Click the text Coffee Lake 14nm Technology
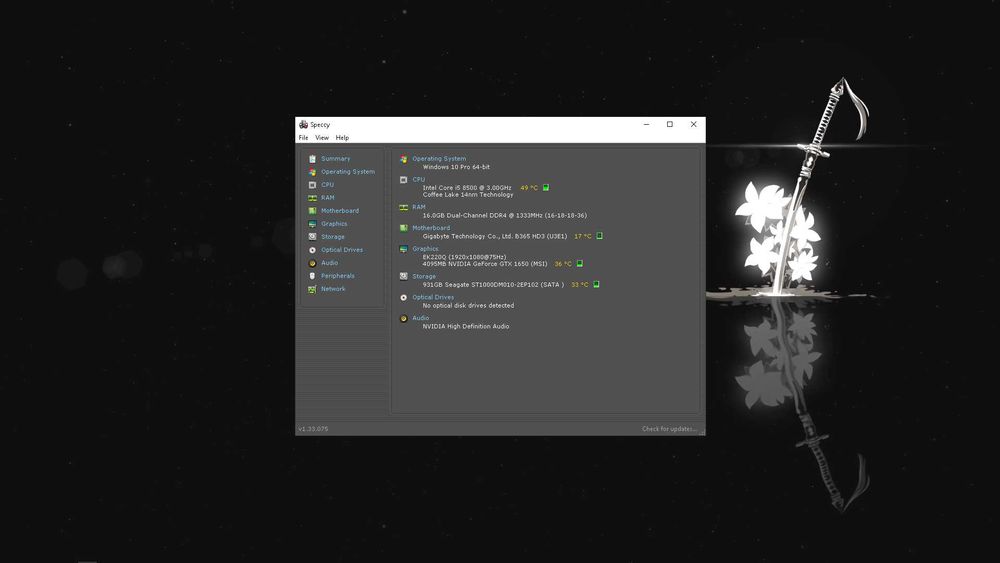The width and height of the screenshot is (1000, 563). (x=467, y=194)
